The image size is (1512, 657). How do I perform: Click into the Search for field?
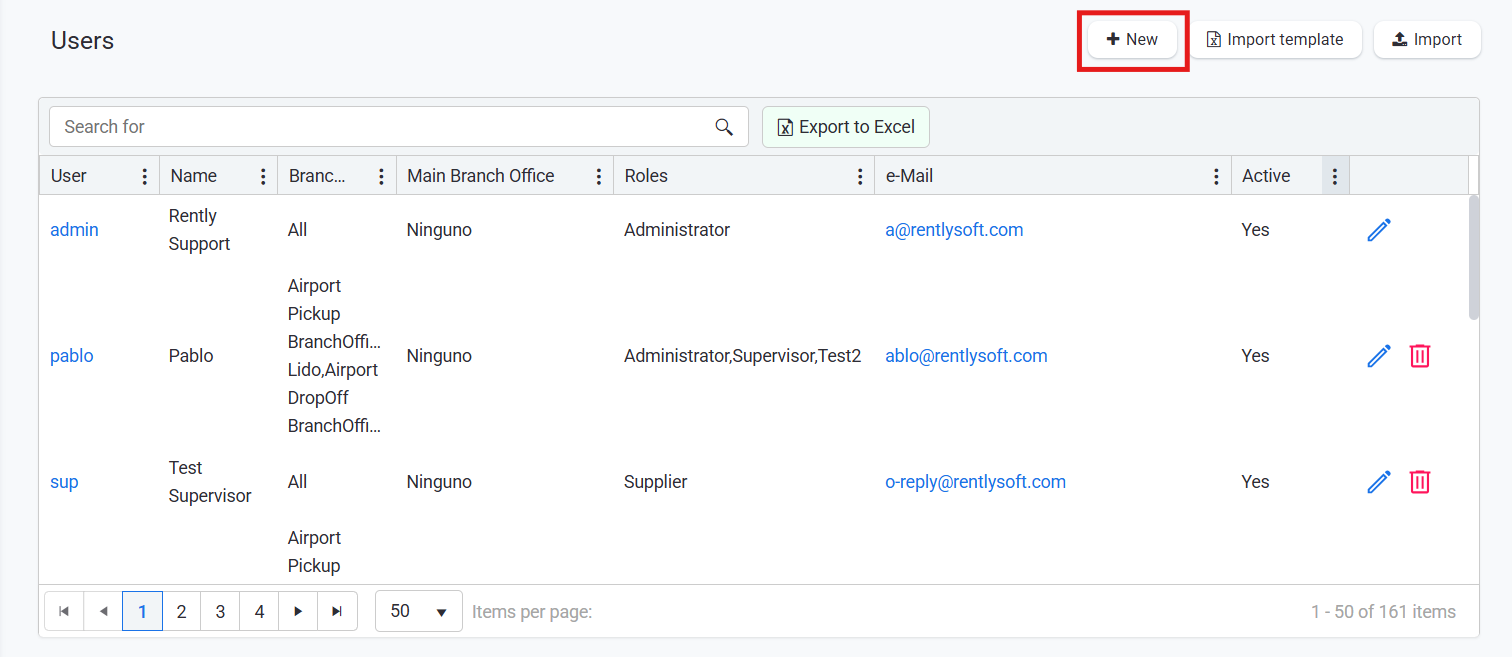click(380, 127)
